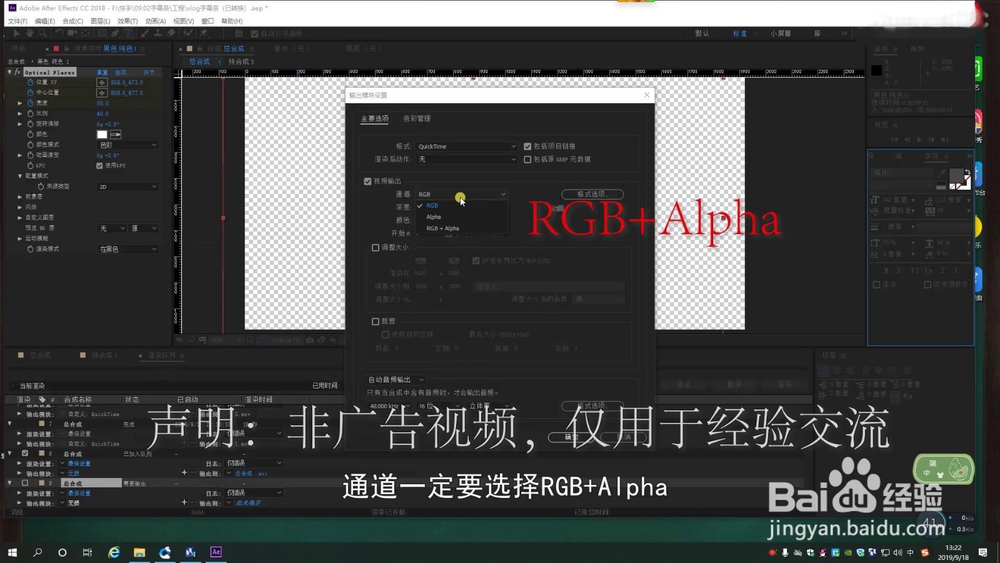Screen dimensions: 1000x563
Task: Click the eyedropper beside 颜色 swatch
Action: [x=115, y=135]
